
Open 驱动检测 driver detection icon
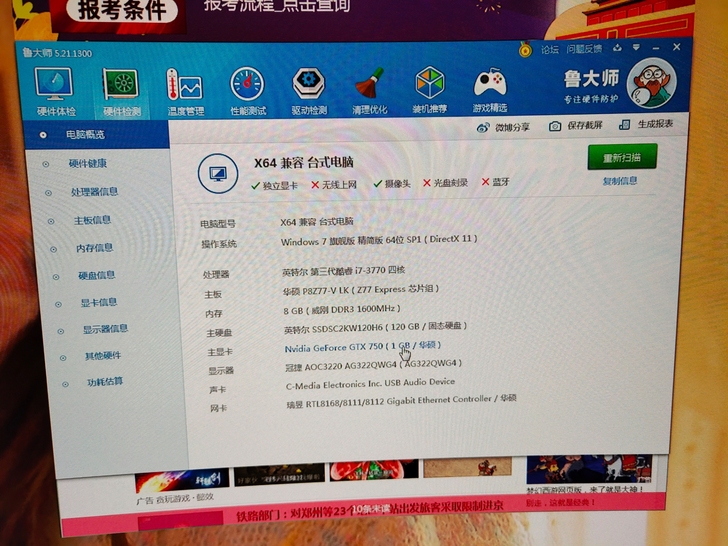[309, 91]
